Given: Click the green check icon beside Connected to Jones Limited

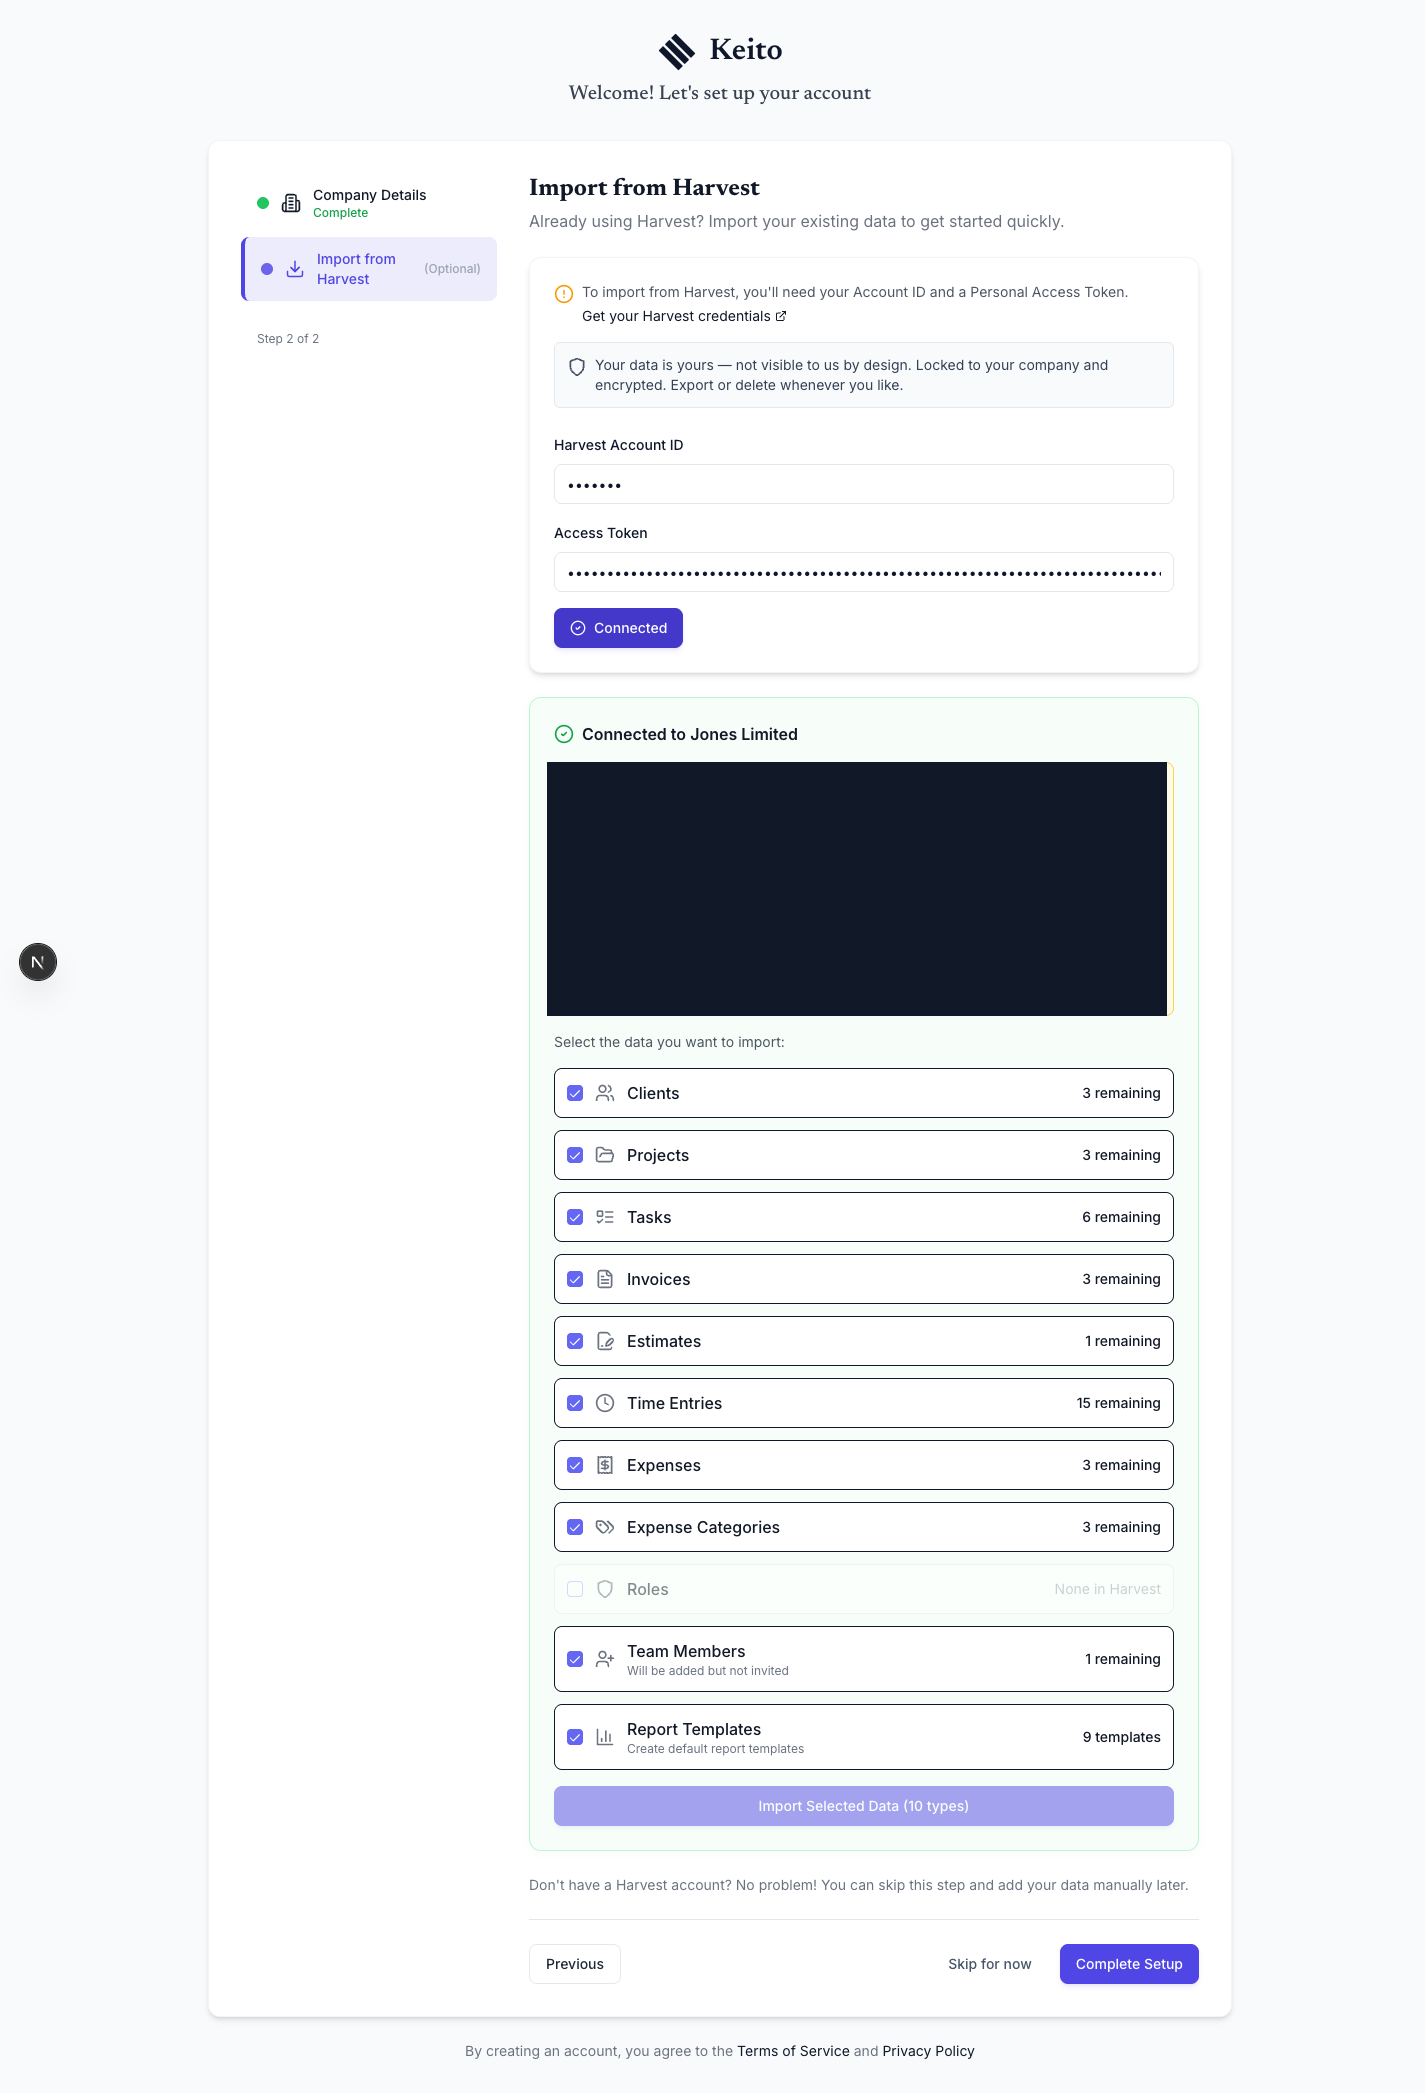Looking at the screenshot, I should tap(564, 734).
